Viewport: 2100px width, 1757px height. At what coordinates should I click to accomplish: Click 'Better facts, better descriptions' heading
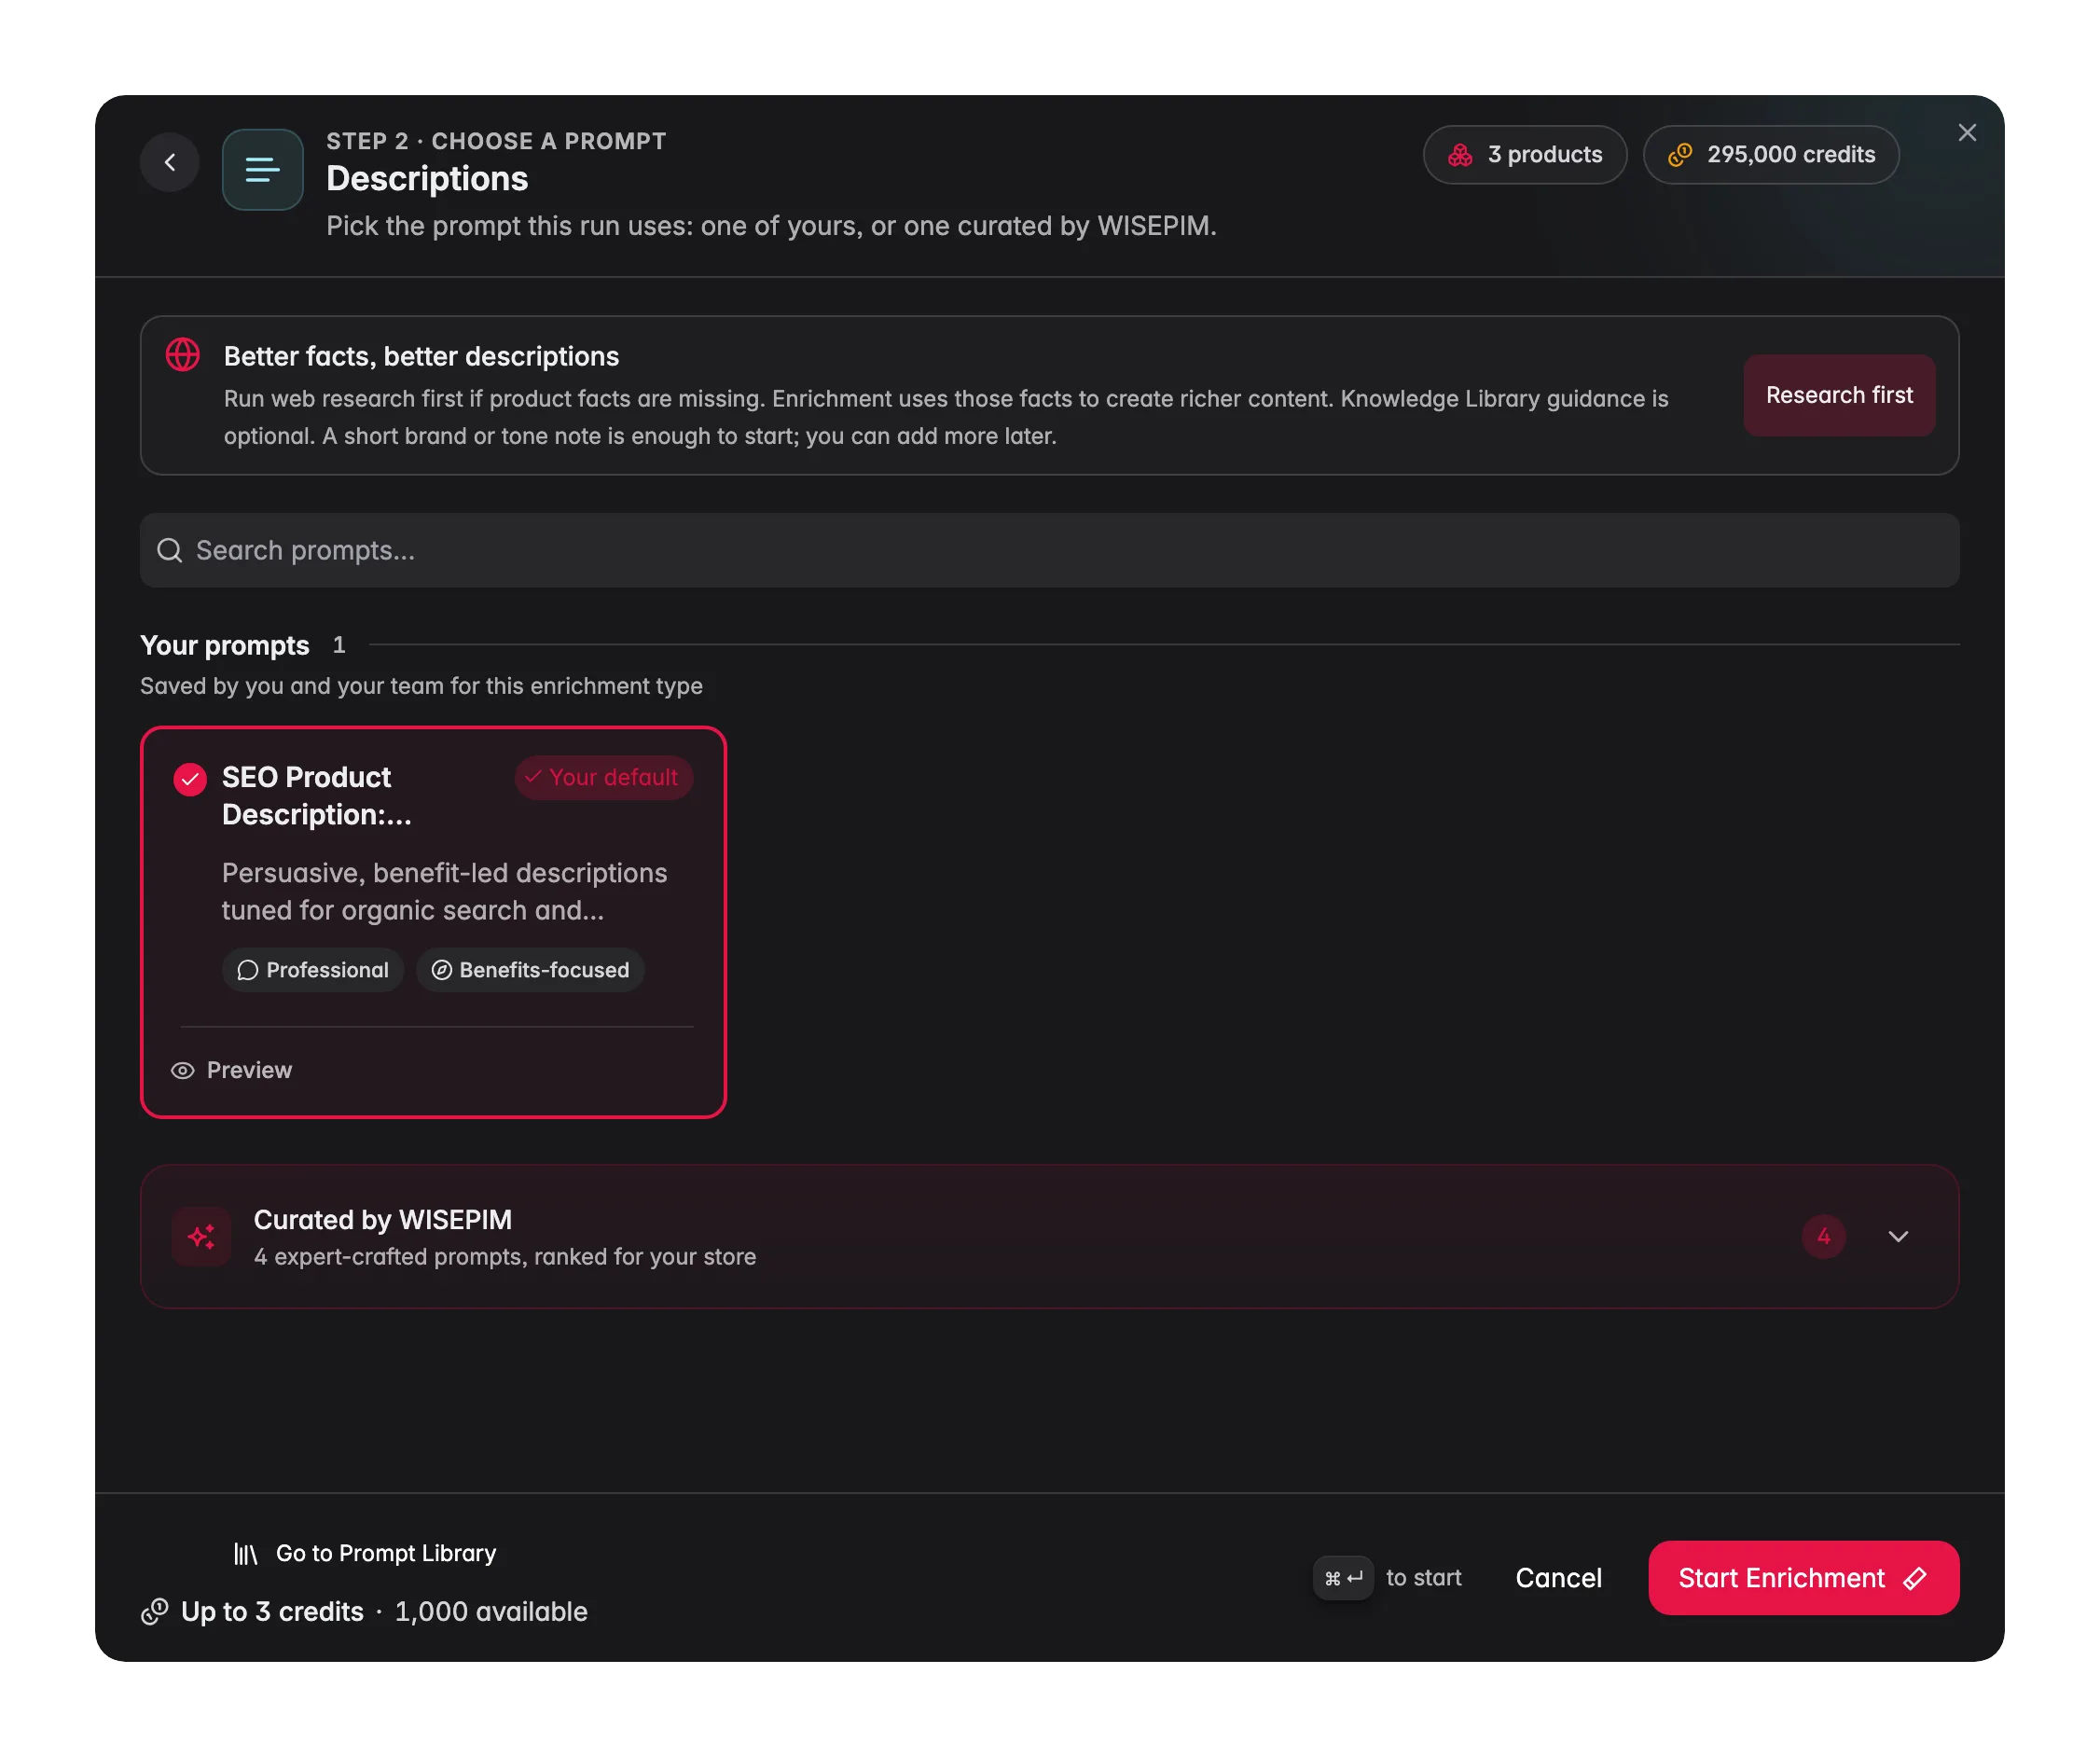pyautogui.click(x=421, y=356)
